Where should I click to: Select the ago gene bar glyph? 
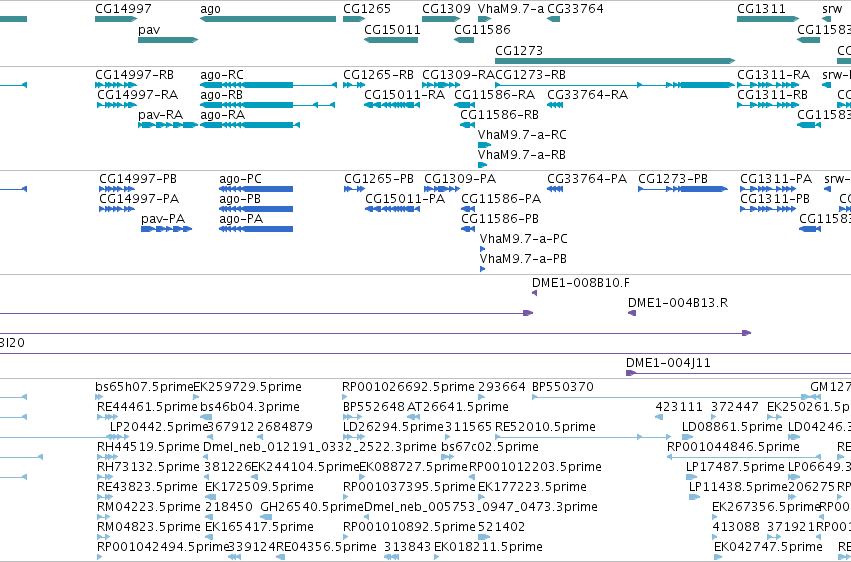tap(268, 19)
